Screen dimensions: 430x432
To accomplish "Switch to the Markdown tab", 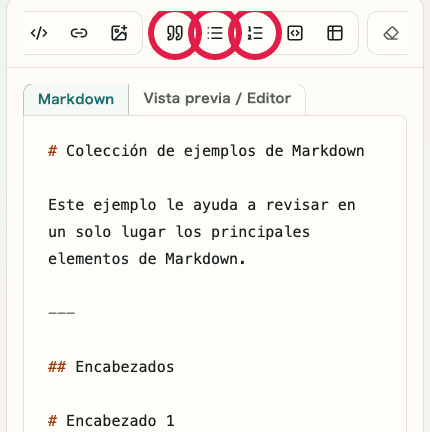I will [x=76, y=99].
